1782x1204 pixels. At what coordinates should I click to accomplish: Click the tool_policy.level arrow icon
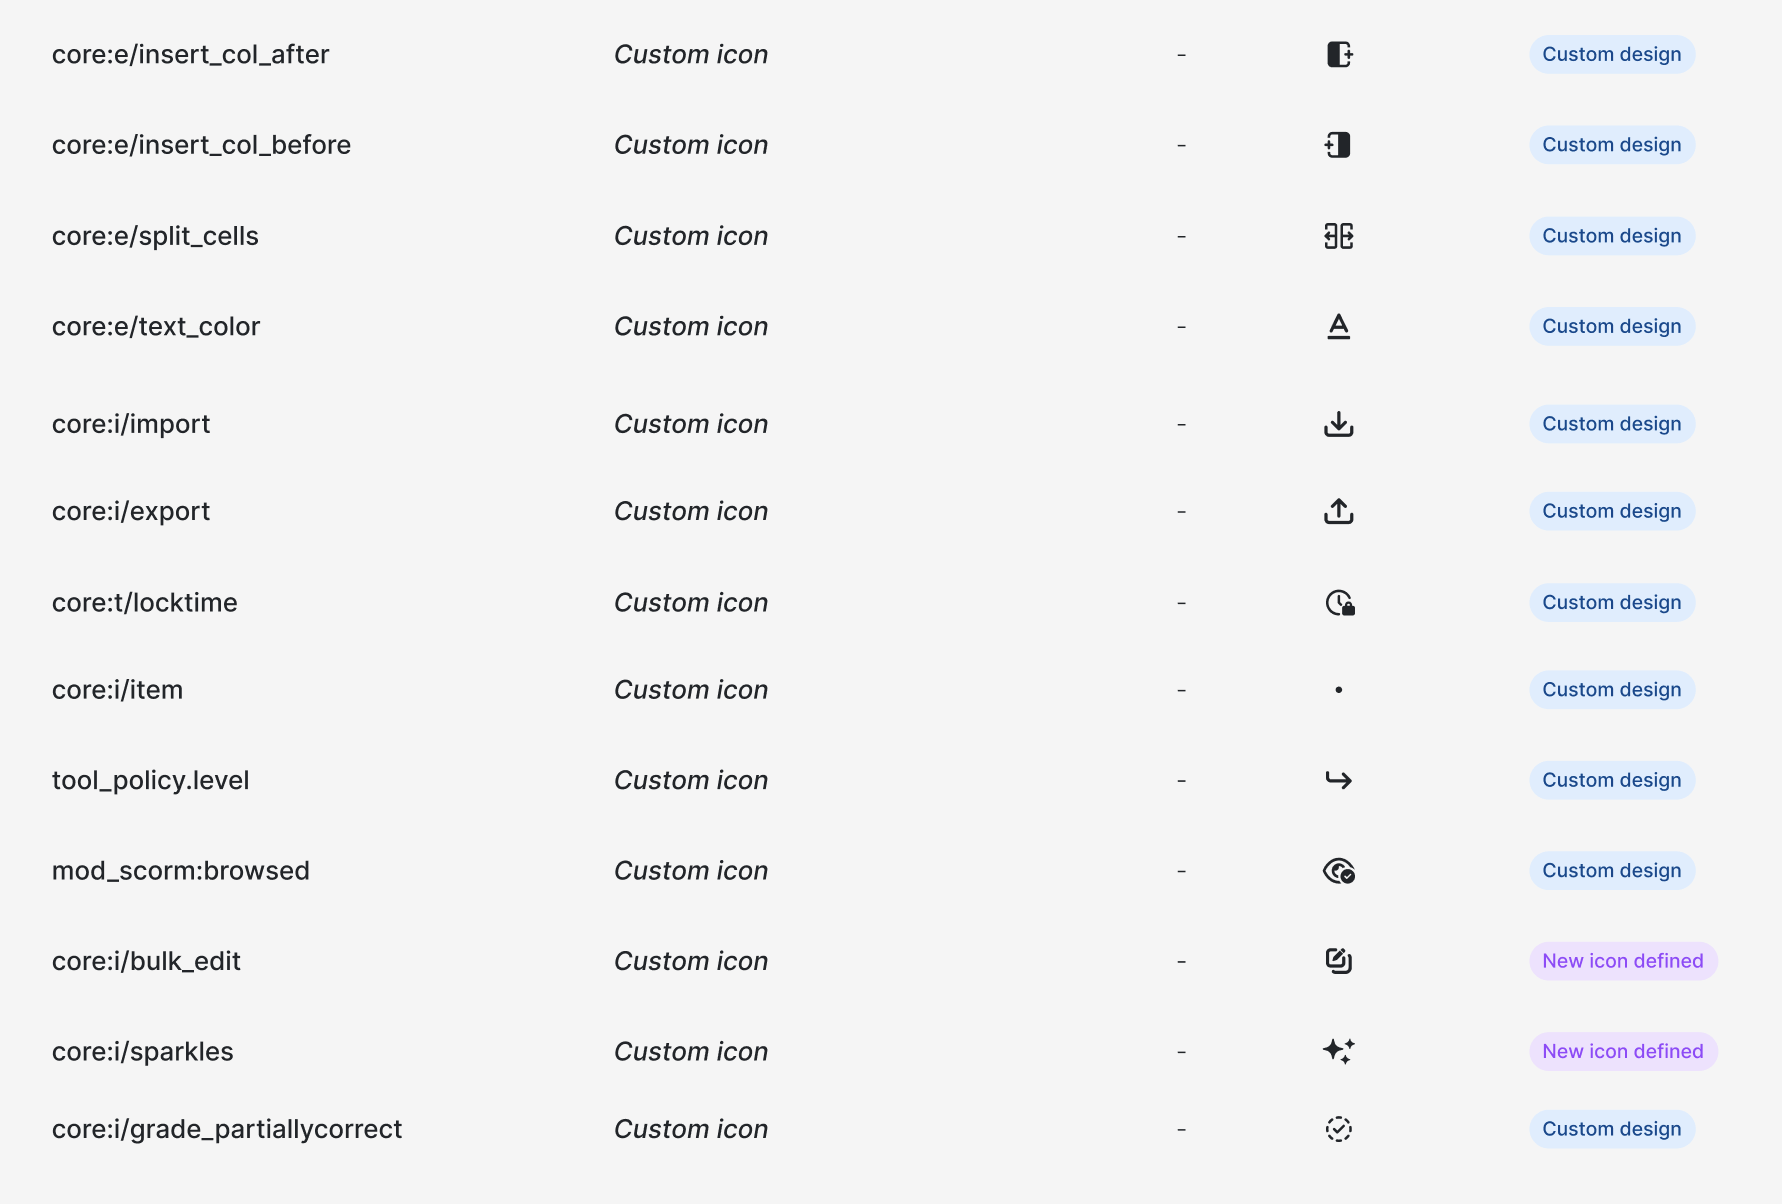(1338, 780)
